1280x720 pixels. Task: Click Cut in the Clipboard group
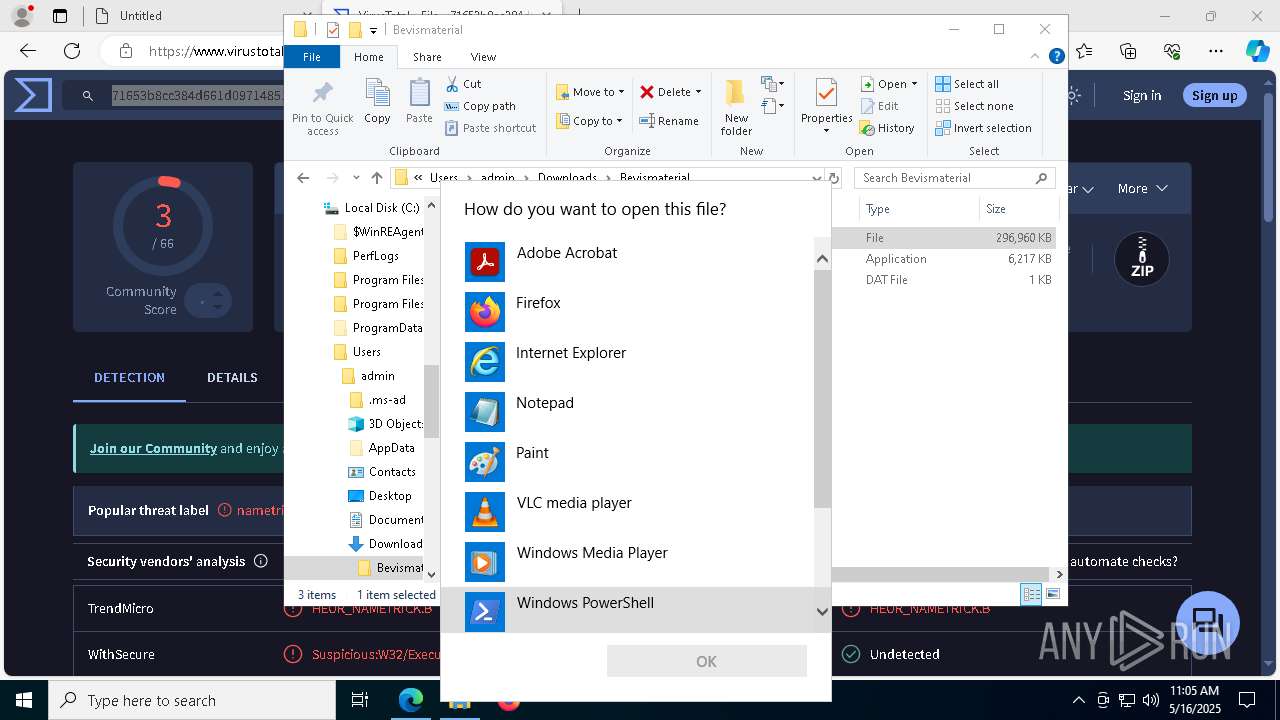pos(463,84)
